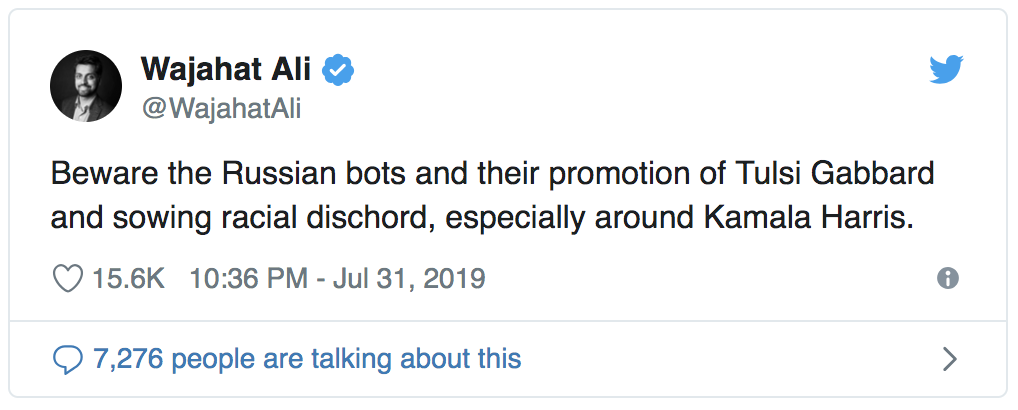Open "7,276 people are talking about this"
The image size is (1018, 410).
306,358
